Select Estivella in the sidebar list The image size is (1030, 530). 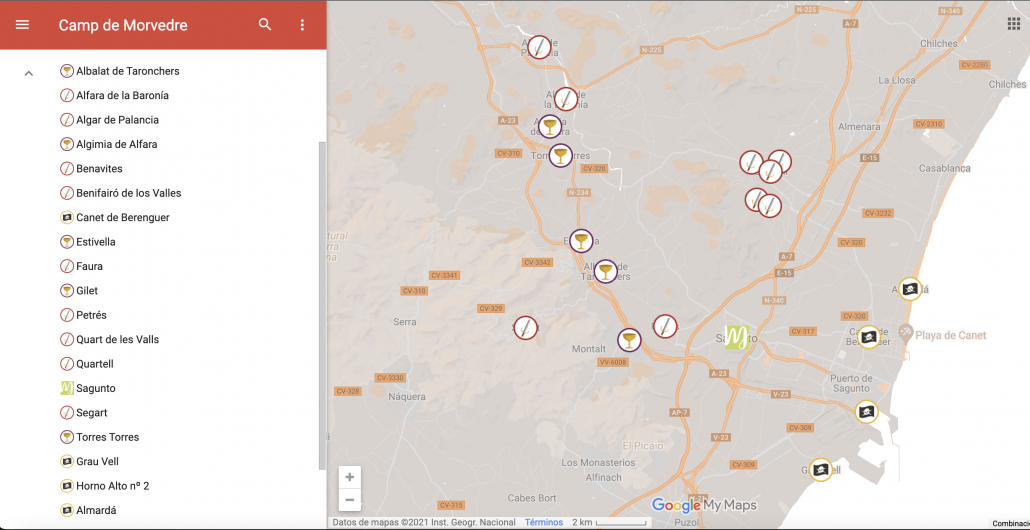pyautogui.click(x=95, y=242)
